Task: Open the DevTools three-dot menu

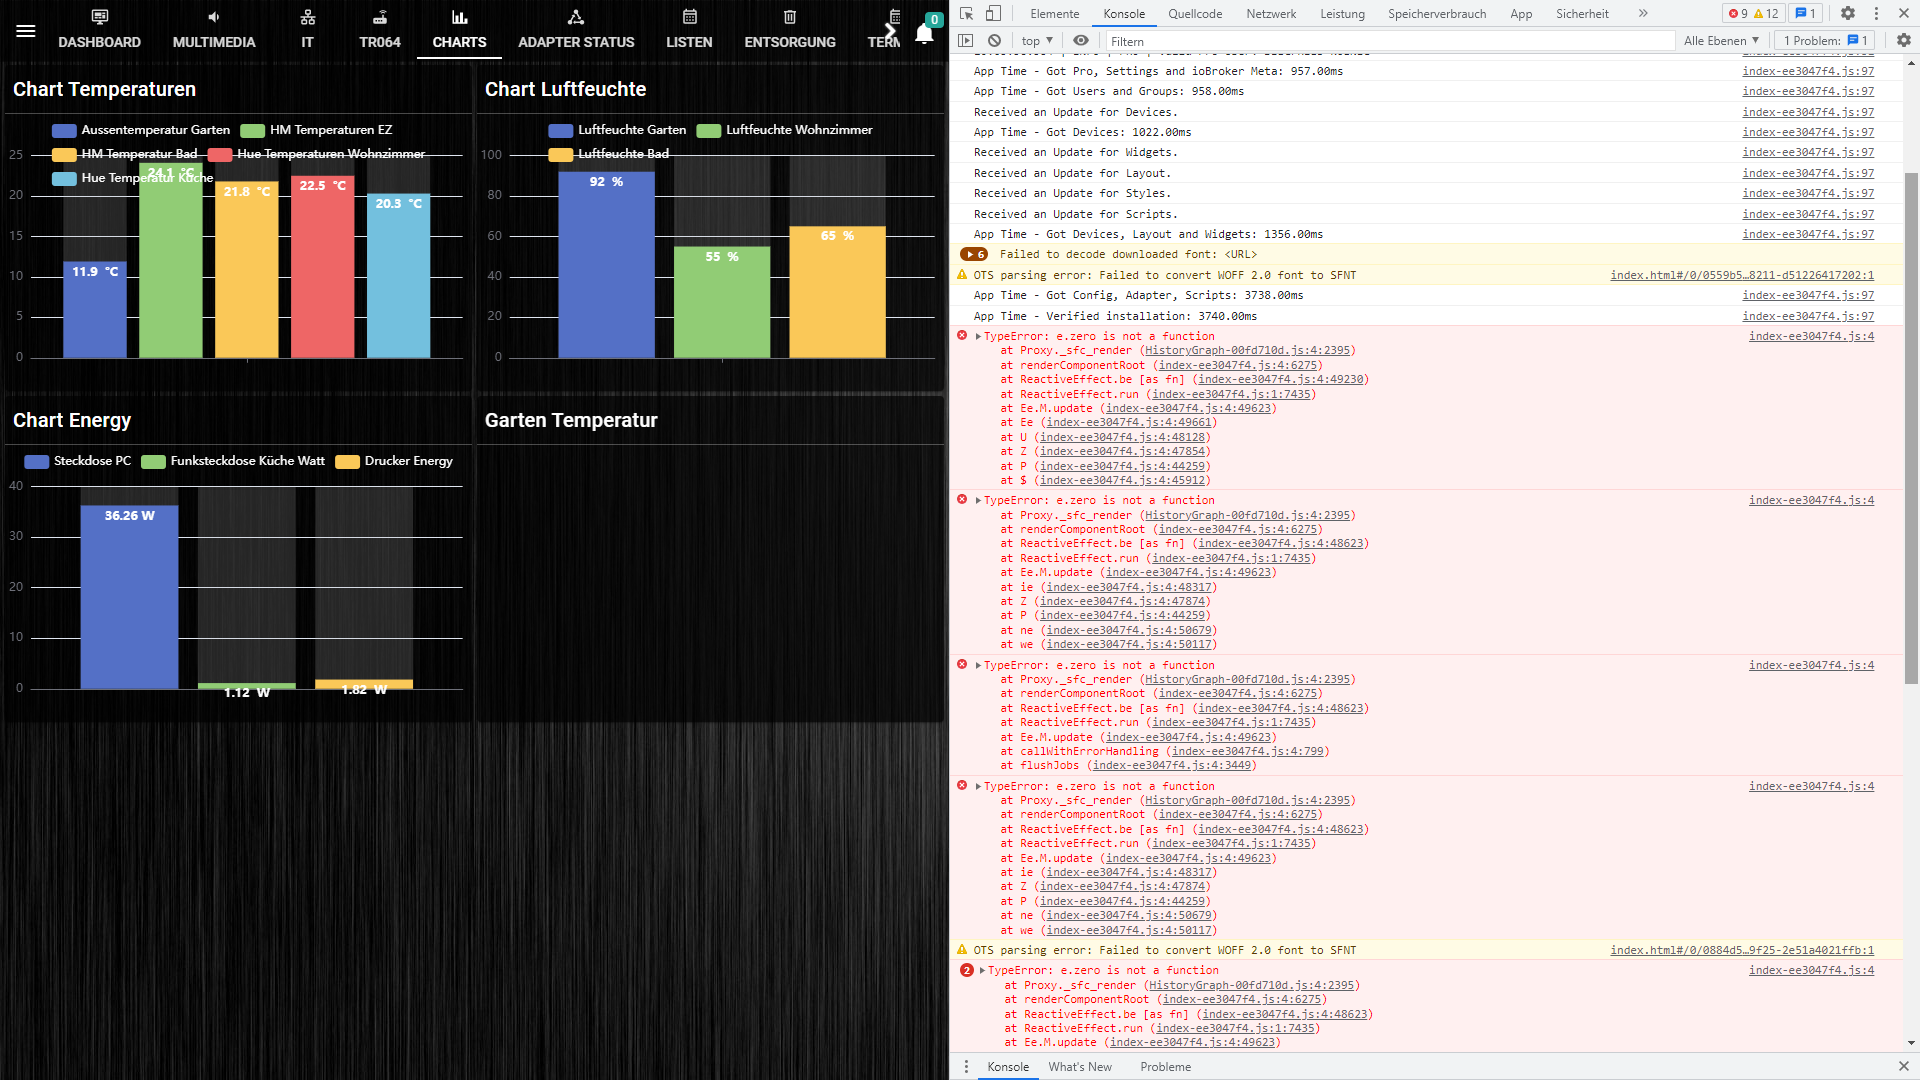Action: click(x=1876, y=13)
